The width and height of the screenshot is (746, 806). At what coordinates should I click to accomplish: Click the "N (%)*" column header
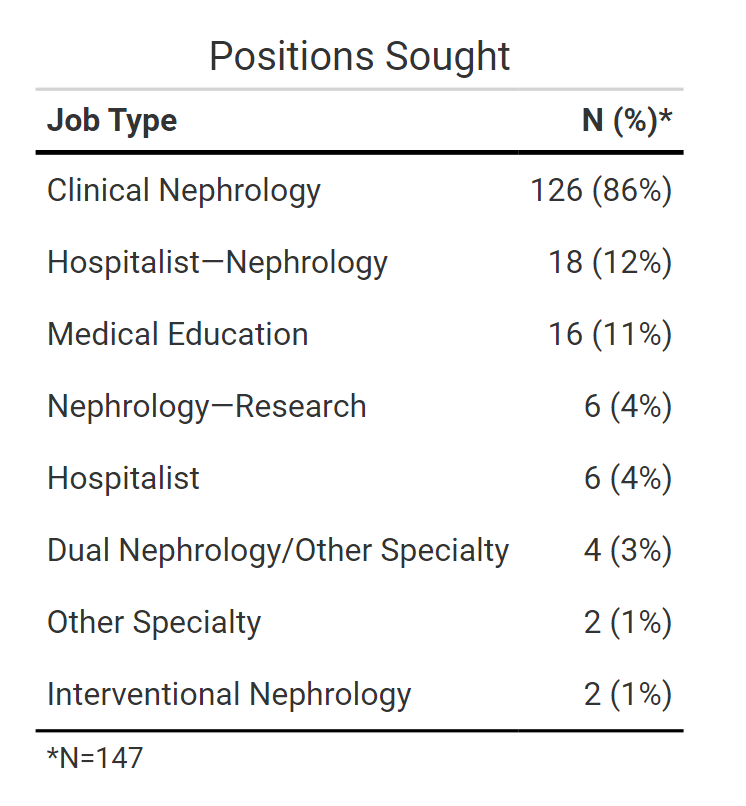(627, 121)
